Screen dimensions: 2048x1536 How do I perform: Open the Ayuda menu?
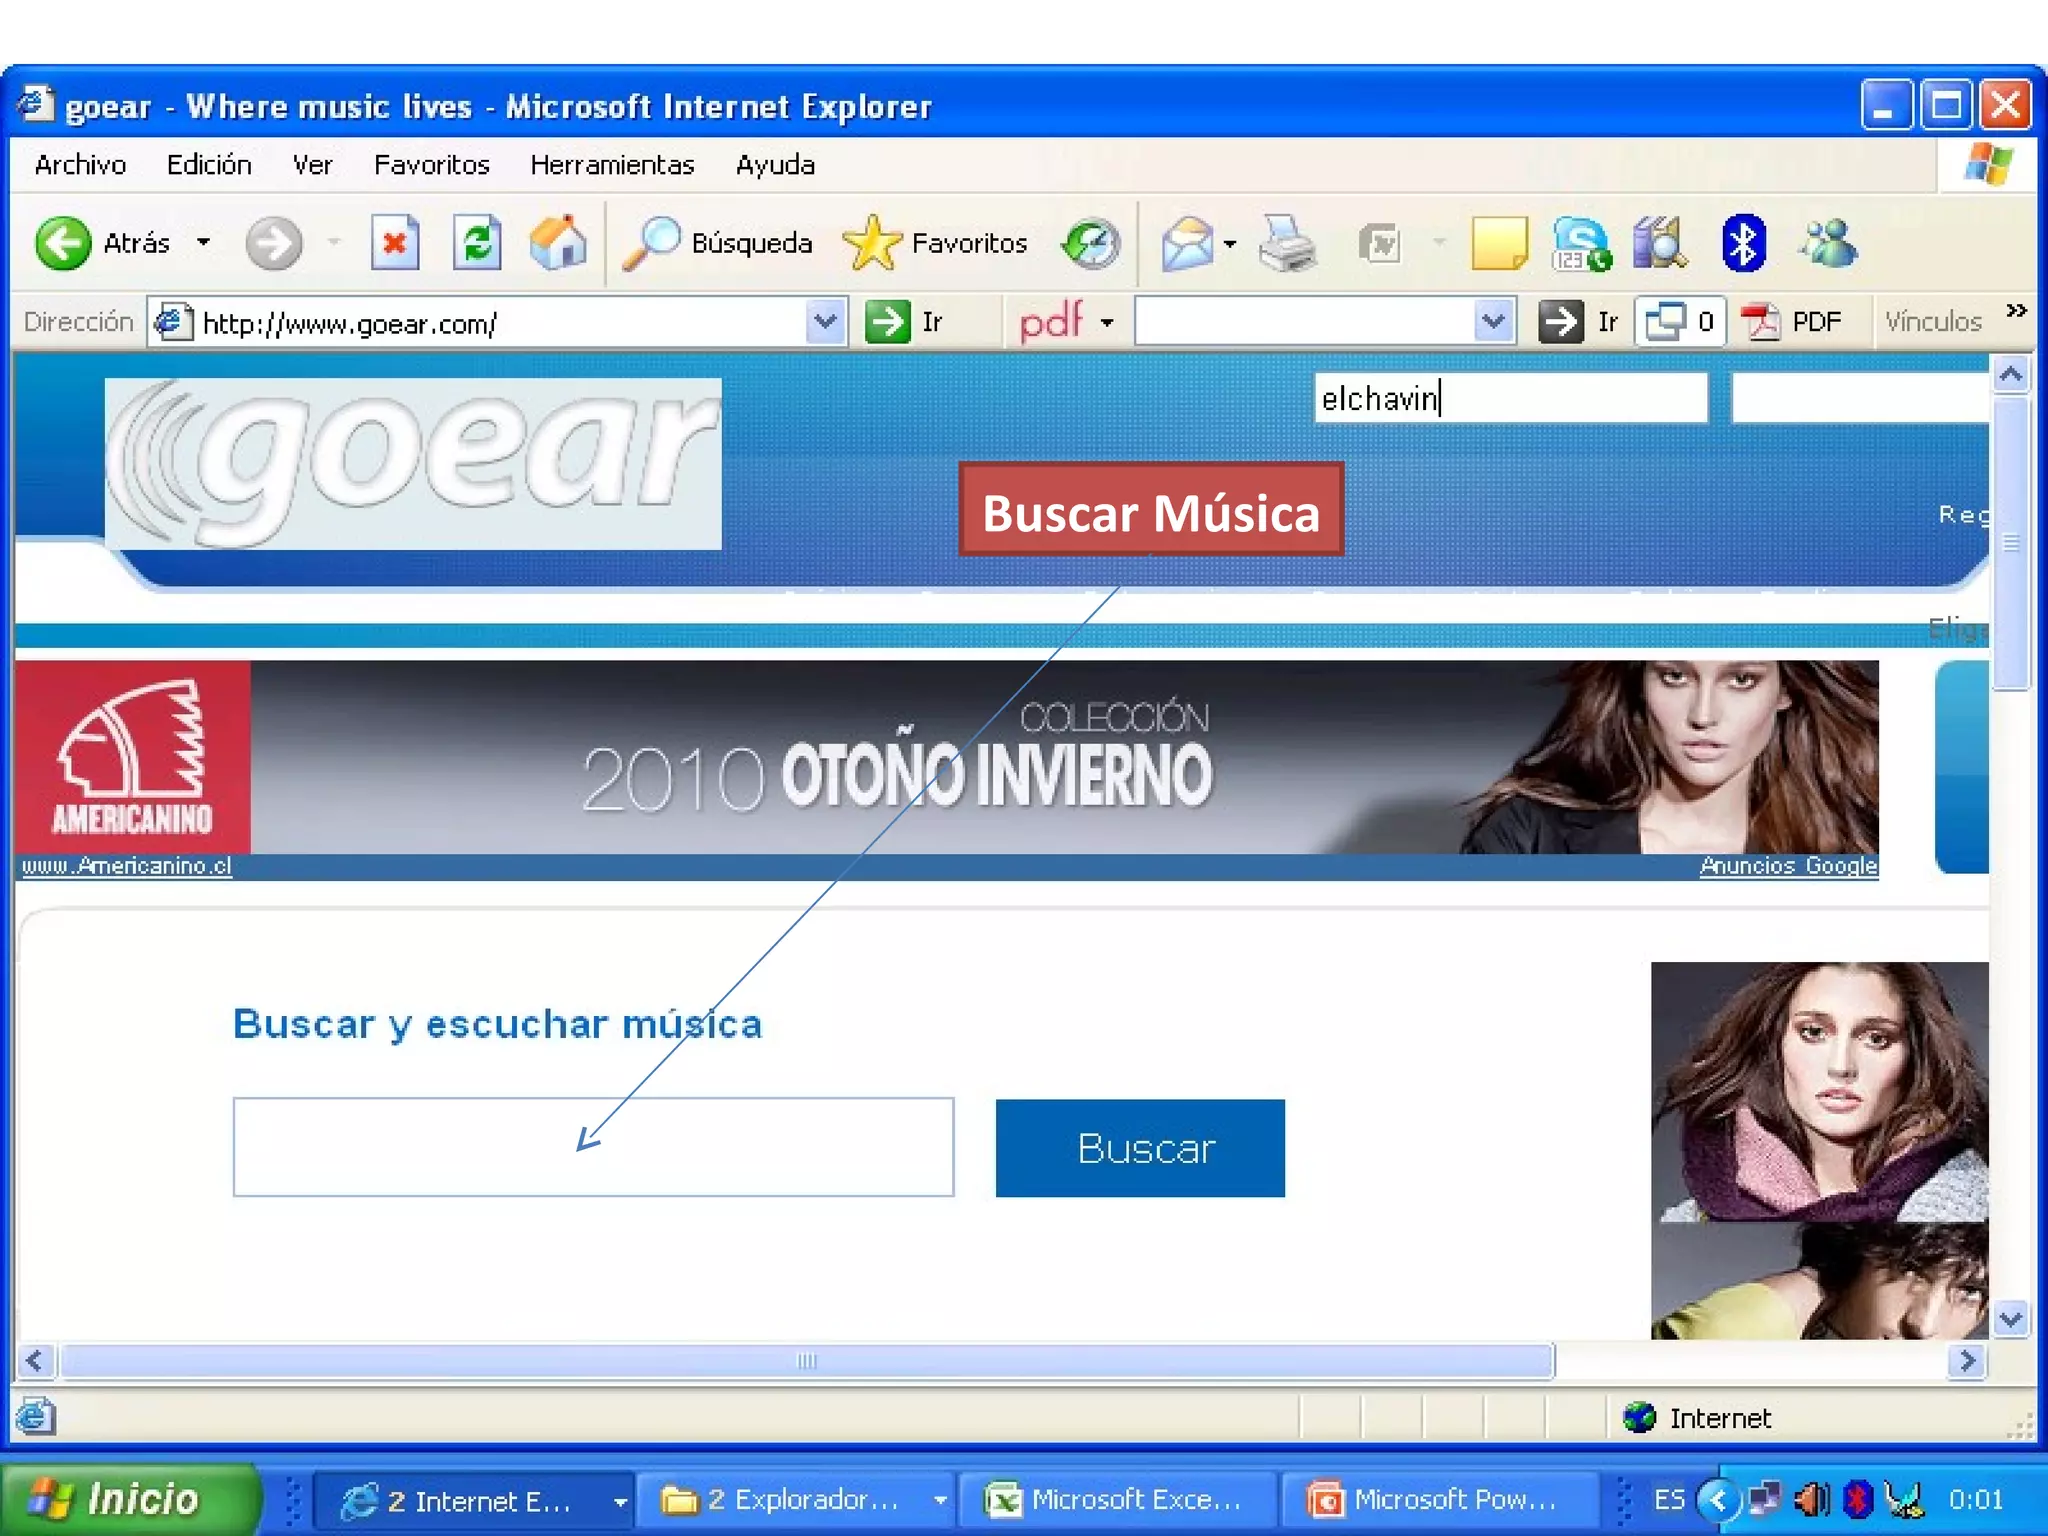pos(775,165)
